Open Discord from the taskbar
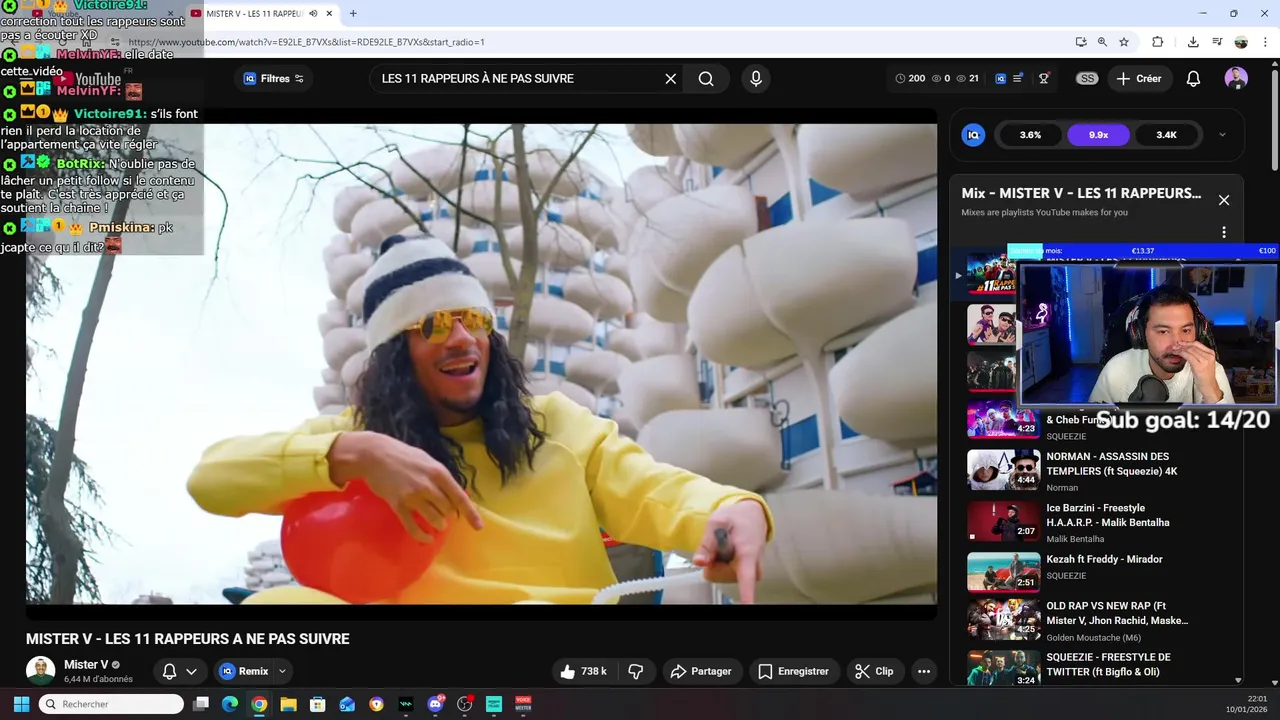The width and height of the screenshot is (1280, 720). 435,704
